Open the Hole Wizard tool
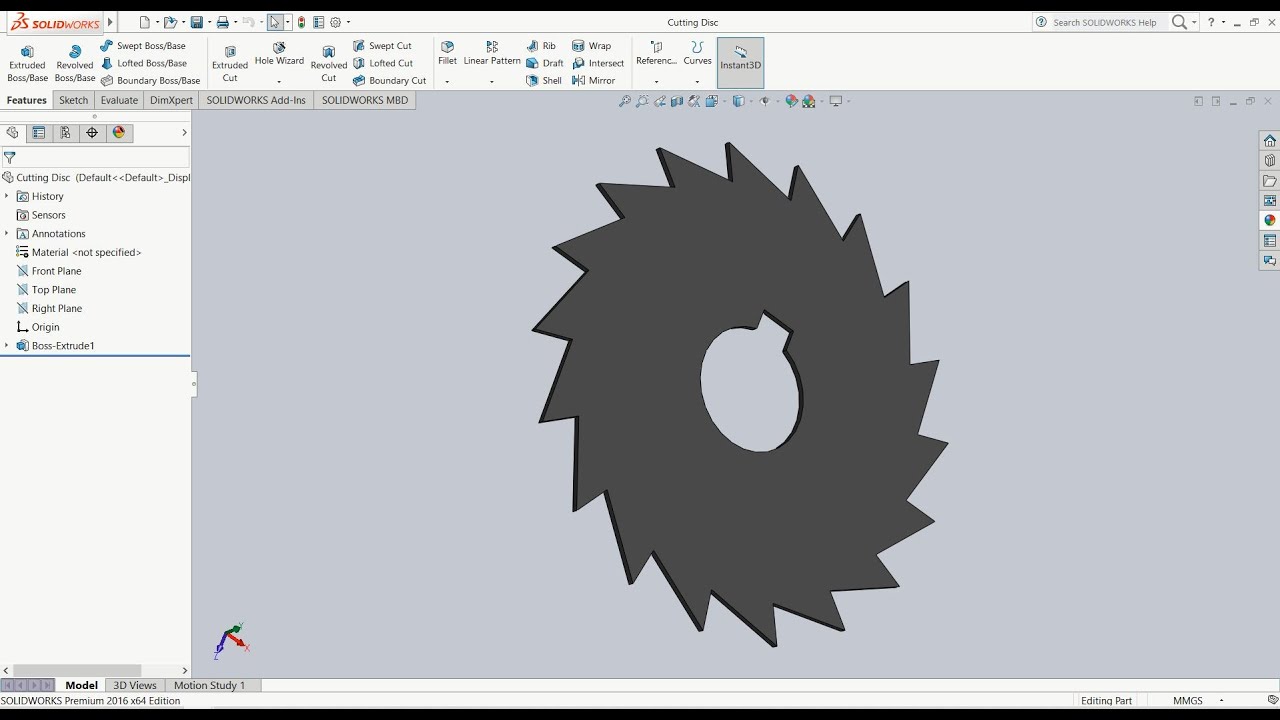Viewport: 1280px width, 720px height. click(279, 54)
